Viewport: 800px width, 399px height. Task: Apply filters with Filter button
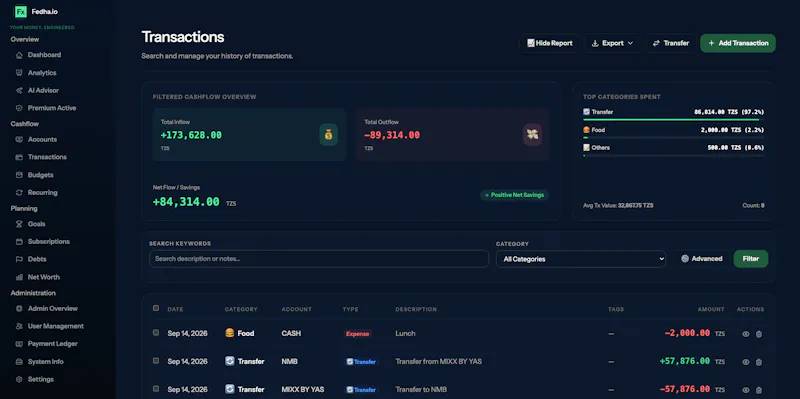pyautogui.click(x=751, y=259)
